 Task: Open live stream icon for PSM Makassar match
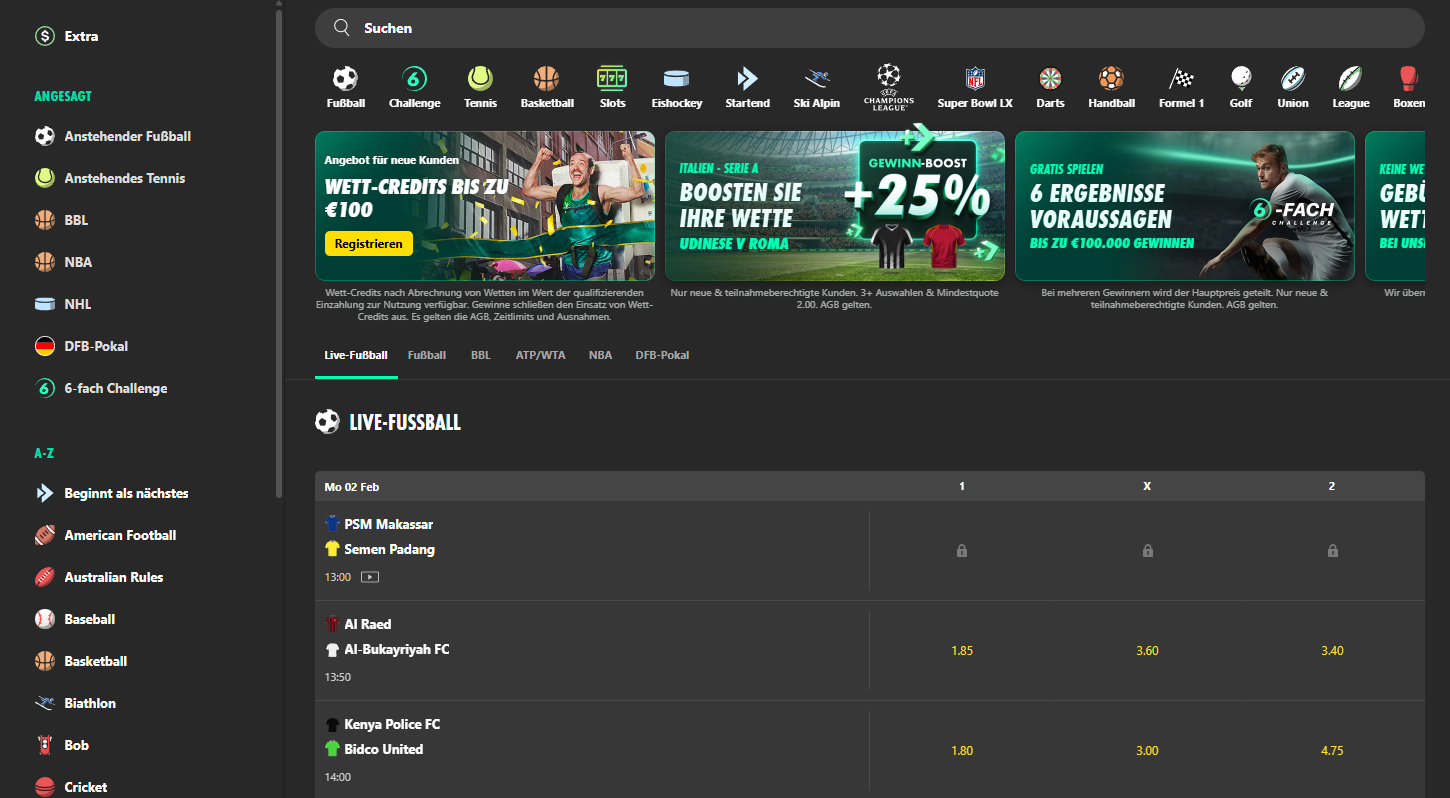pos(370,577)
